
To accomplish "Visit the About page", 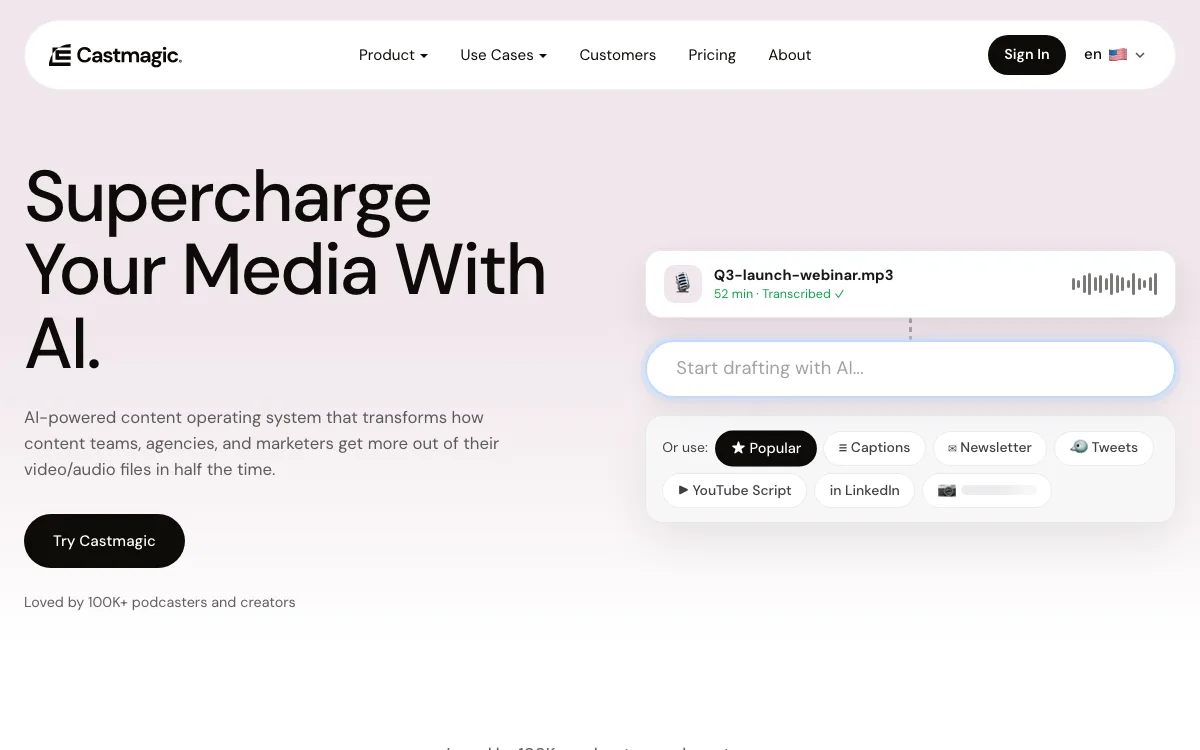I will tap(789, 55).
